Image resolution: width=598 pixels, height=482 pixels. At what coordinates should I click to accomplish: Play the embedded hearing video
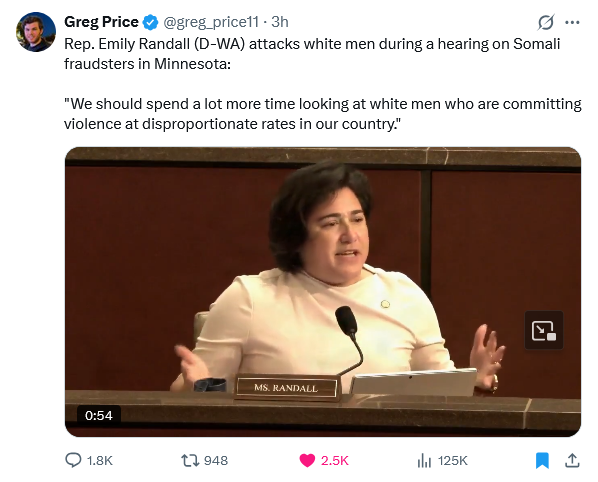click(x=323, y=292)
